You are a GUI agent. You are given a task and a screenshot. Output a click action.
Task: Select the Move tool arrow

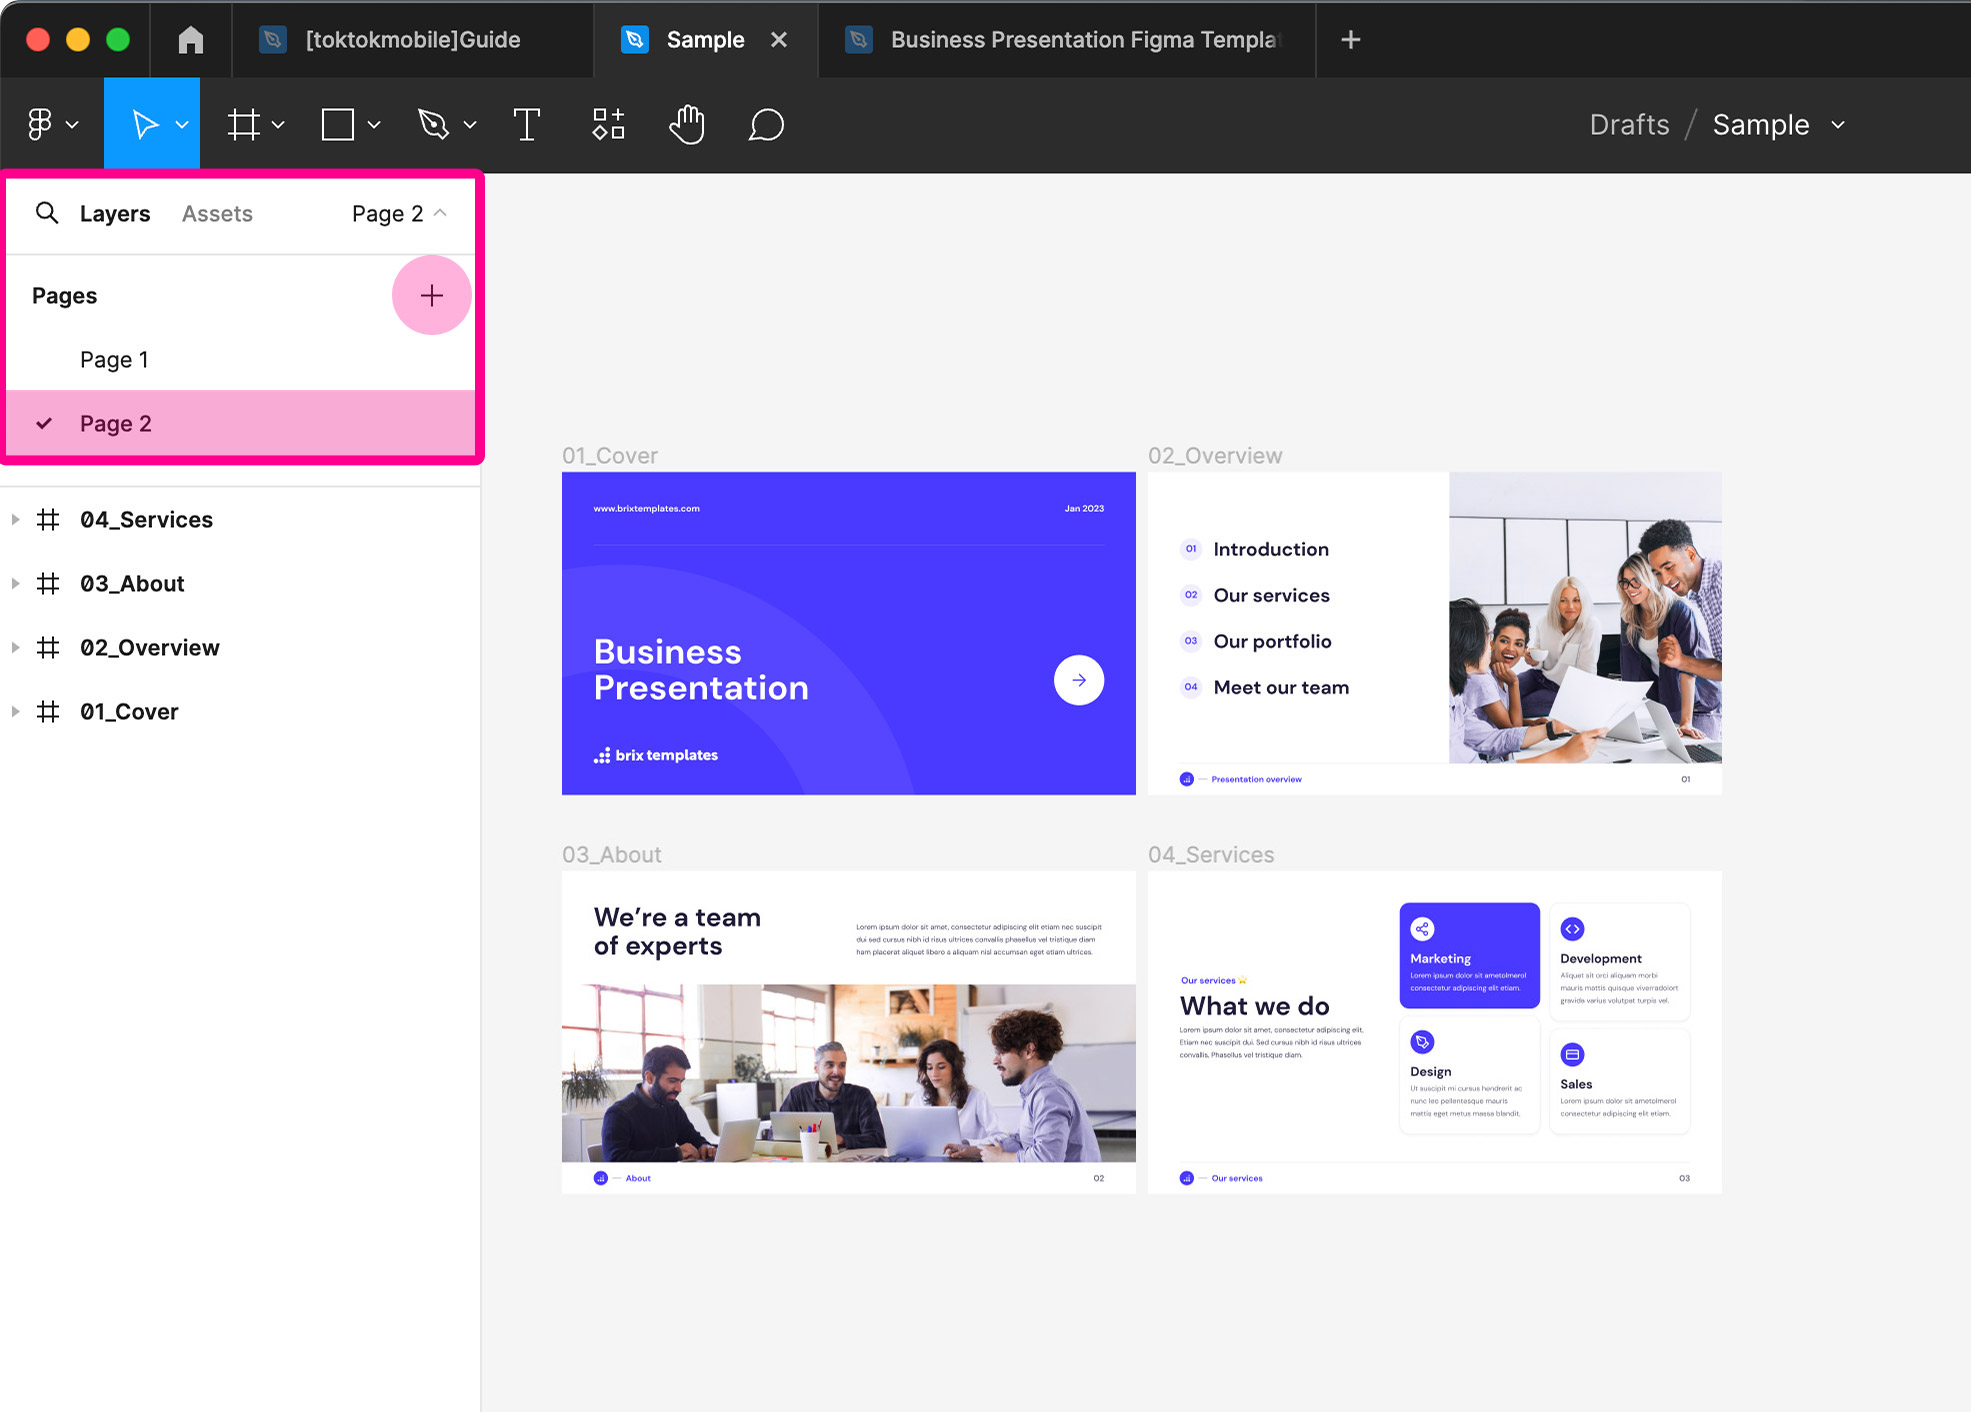[145, 125]
